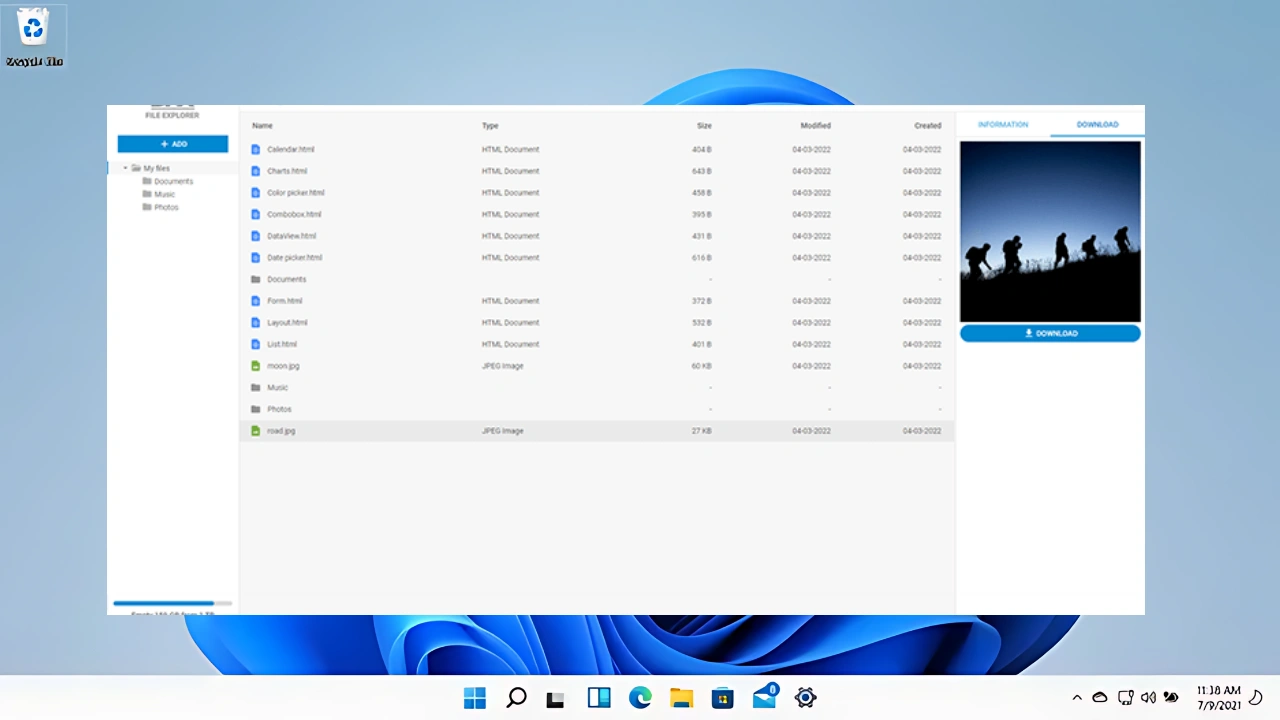Click the Photos folder icon in file list
1280x720 pixels.
256,409
